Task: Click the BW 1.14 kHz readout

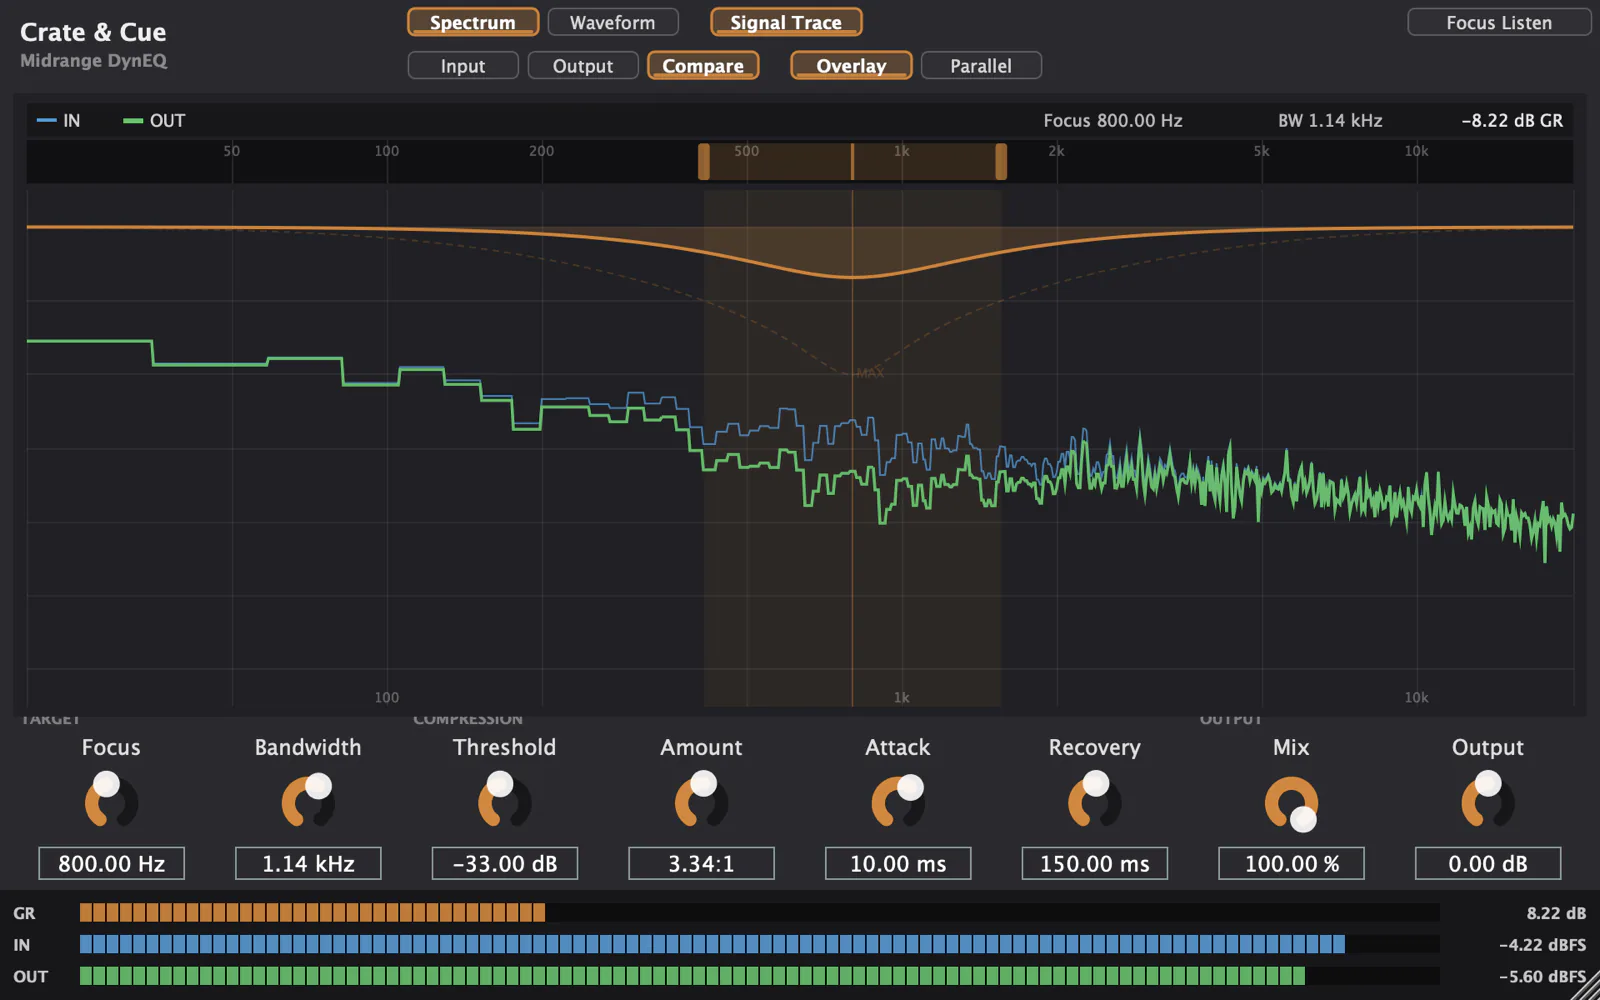Action: coord(1330,120)
